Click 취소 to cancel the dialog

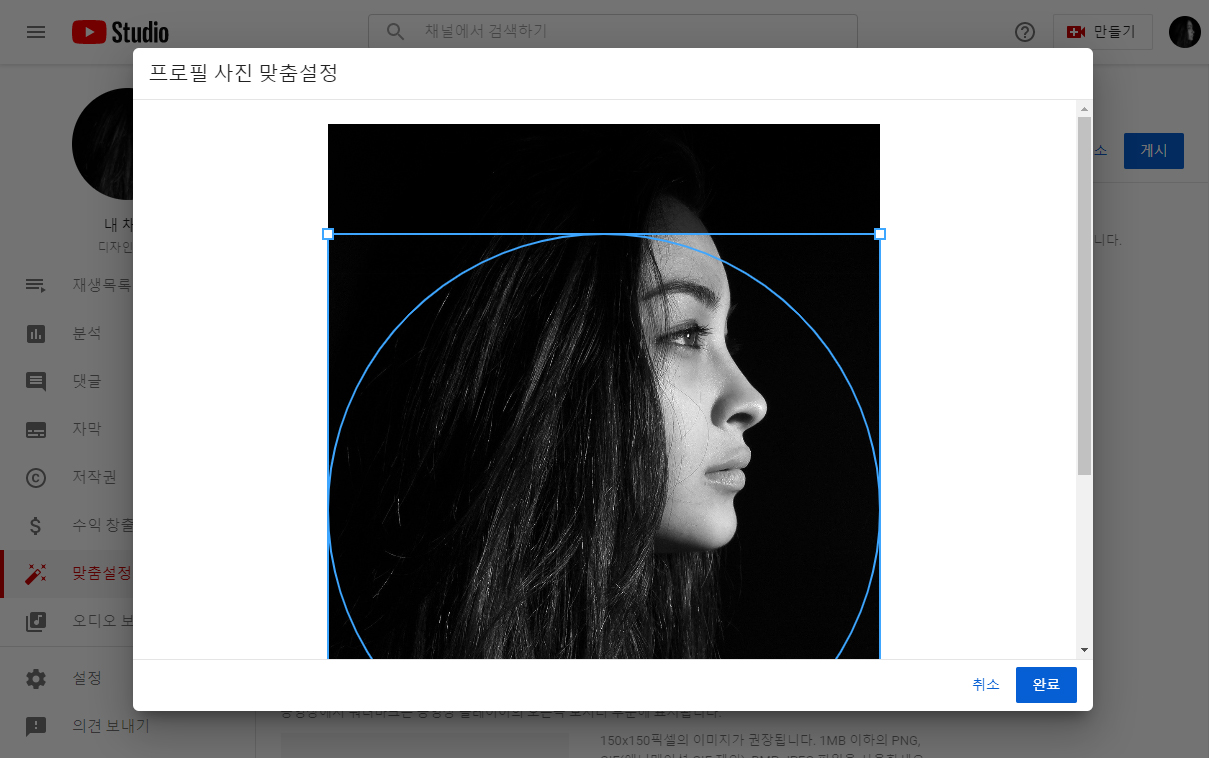986,685
